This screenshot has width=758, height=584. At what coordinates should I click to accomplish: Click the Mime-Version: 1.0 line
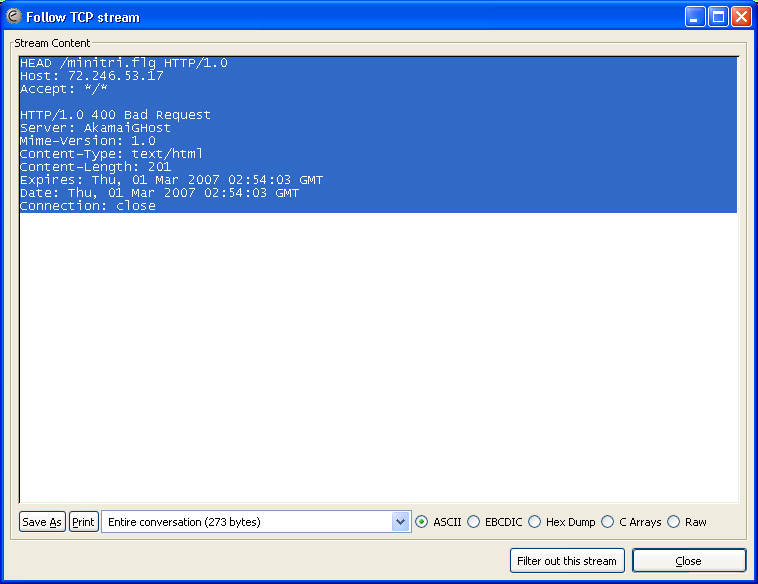pyautogui.click(x=87, y=141)
